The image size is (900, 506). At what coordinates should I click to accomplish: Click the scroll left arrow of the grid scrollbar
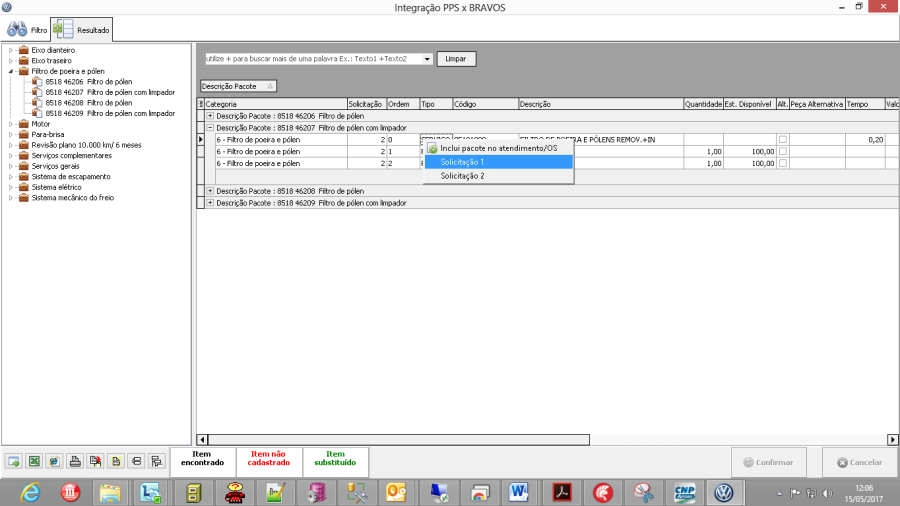(x=202, y=440)
